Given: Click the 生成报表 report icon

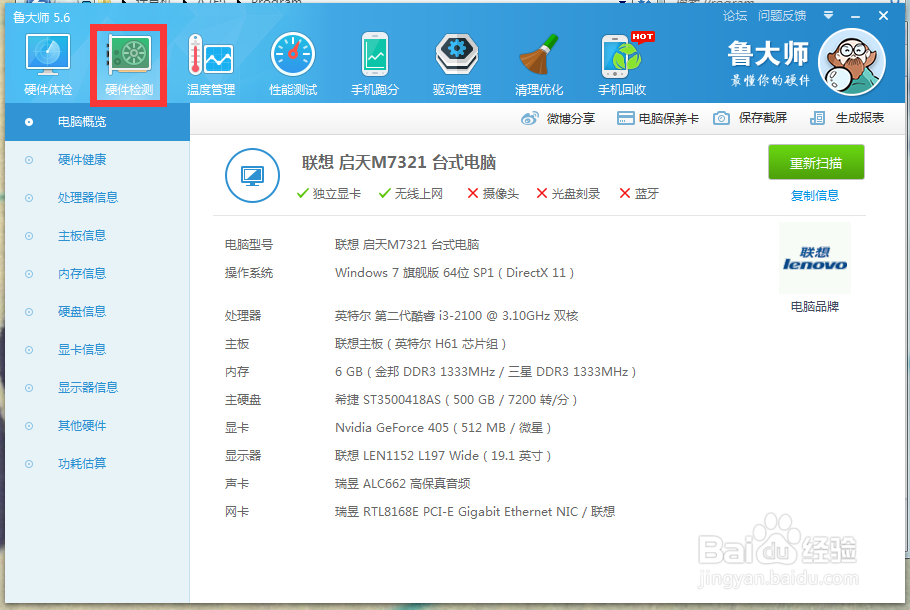Looking at the screenshot, I should tap(817, 118).
